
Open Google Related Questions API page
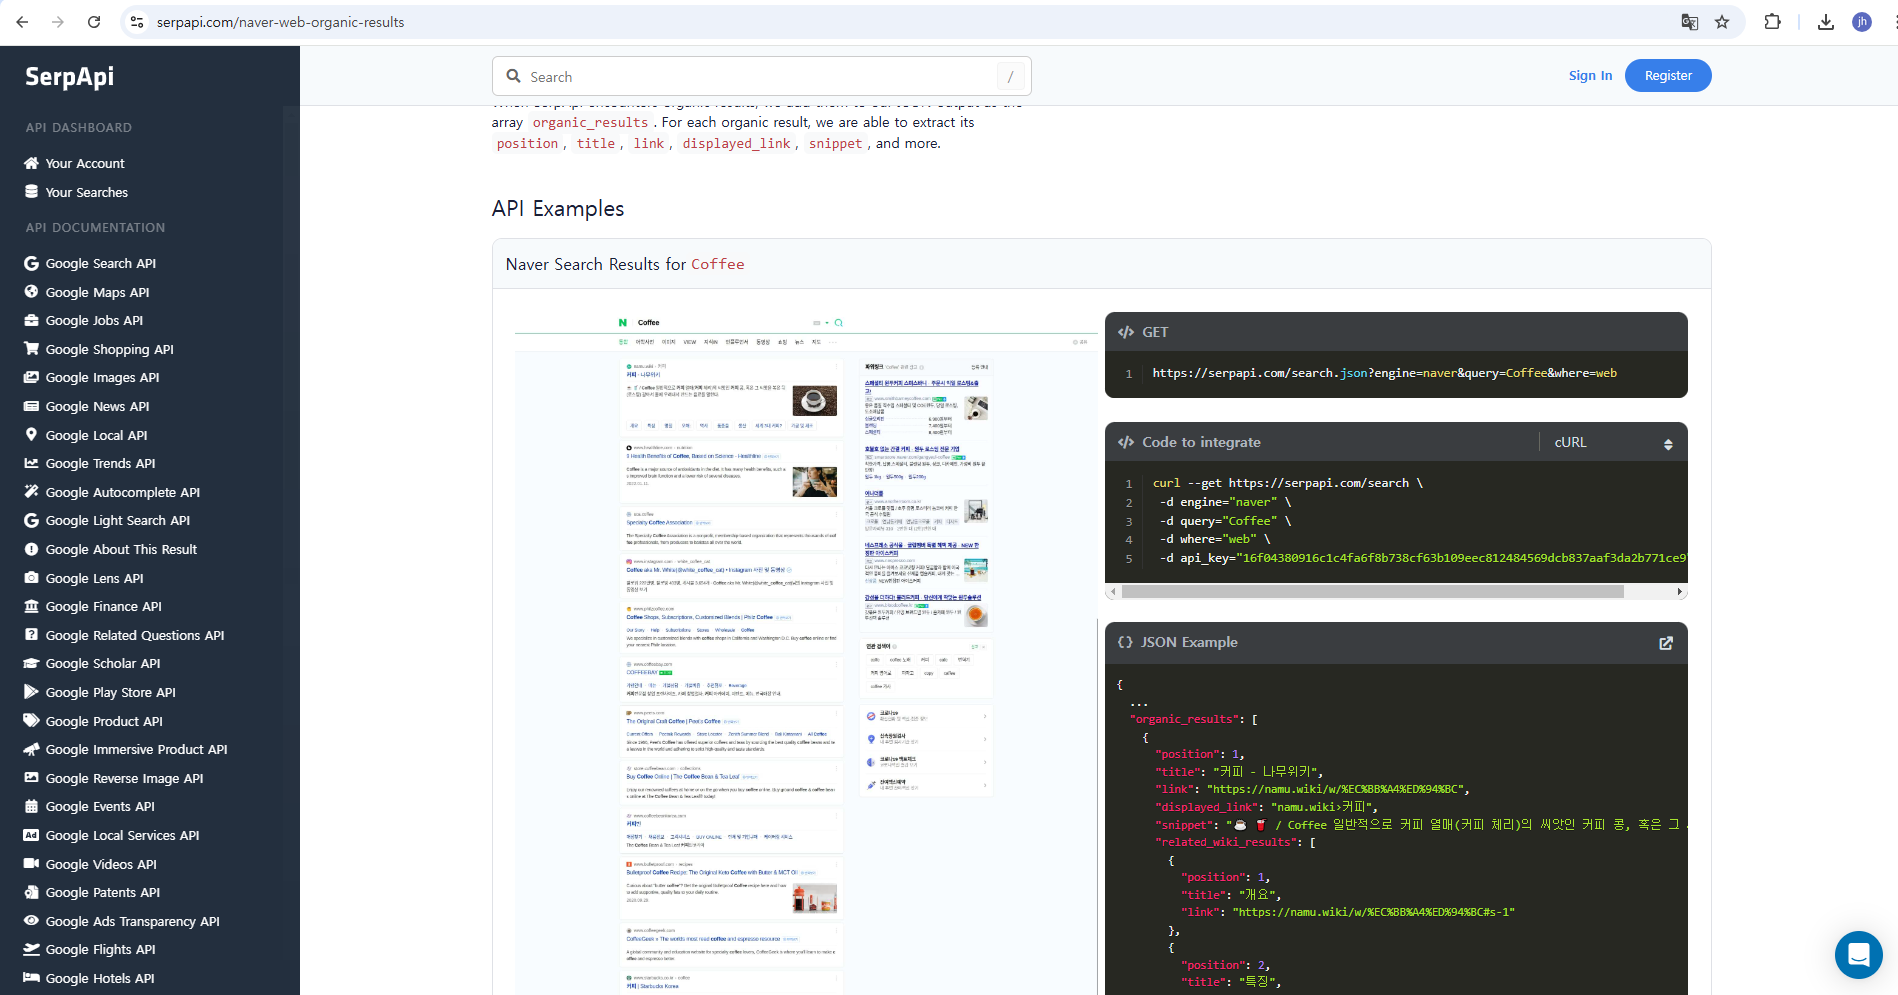coord(135,635)
